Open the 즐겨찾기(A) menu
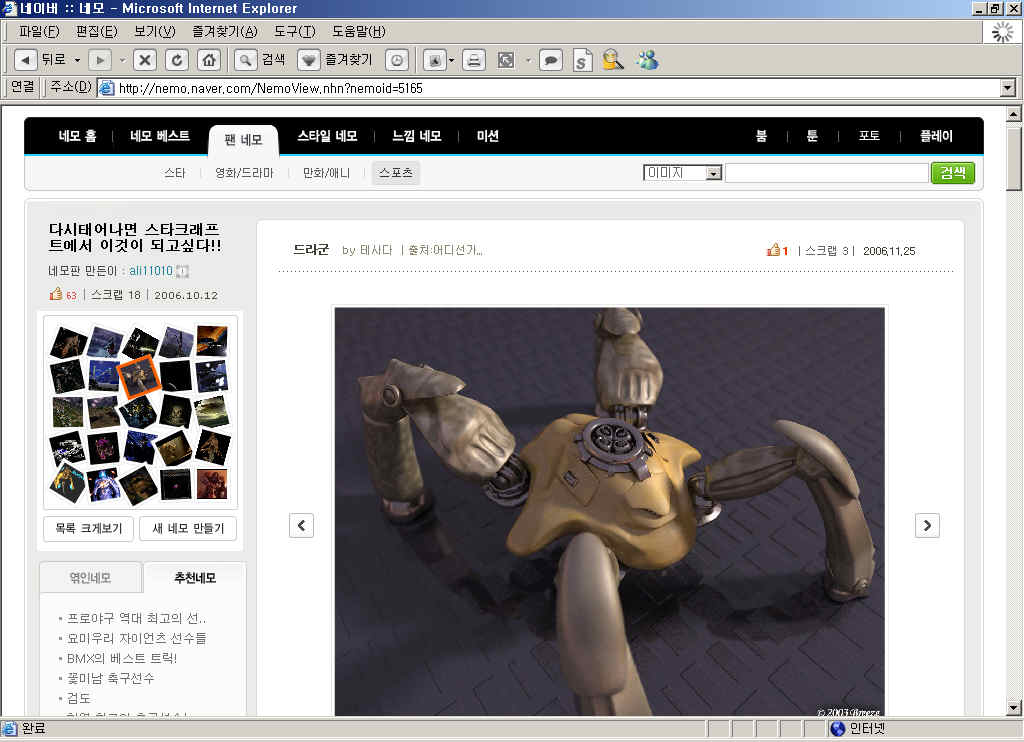Viewport: 1024px width, 742px height. [225, 31]
